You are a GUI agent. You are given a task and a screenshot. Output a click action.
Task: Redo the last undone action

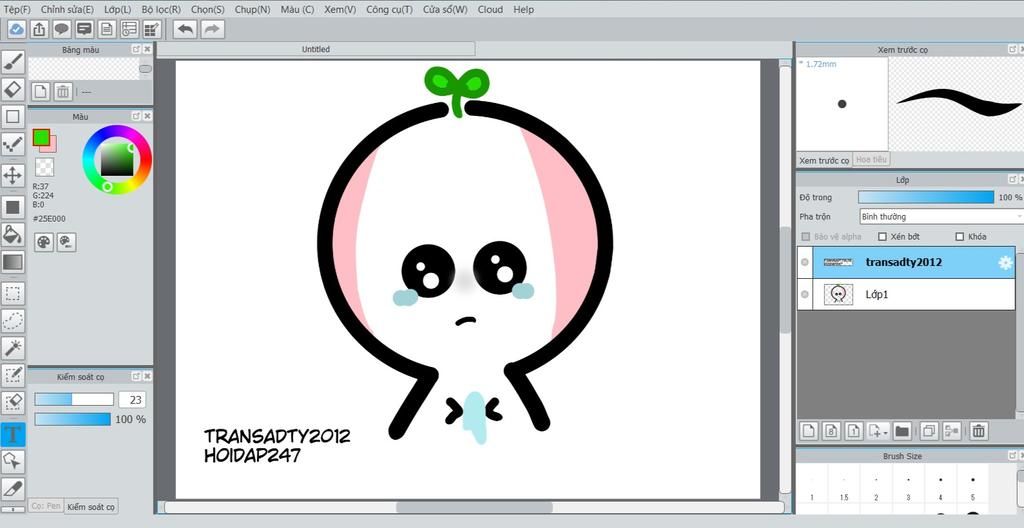click(x=212, y=29)
